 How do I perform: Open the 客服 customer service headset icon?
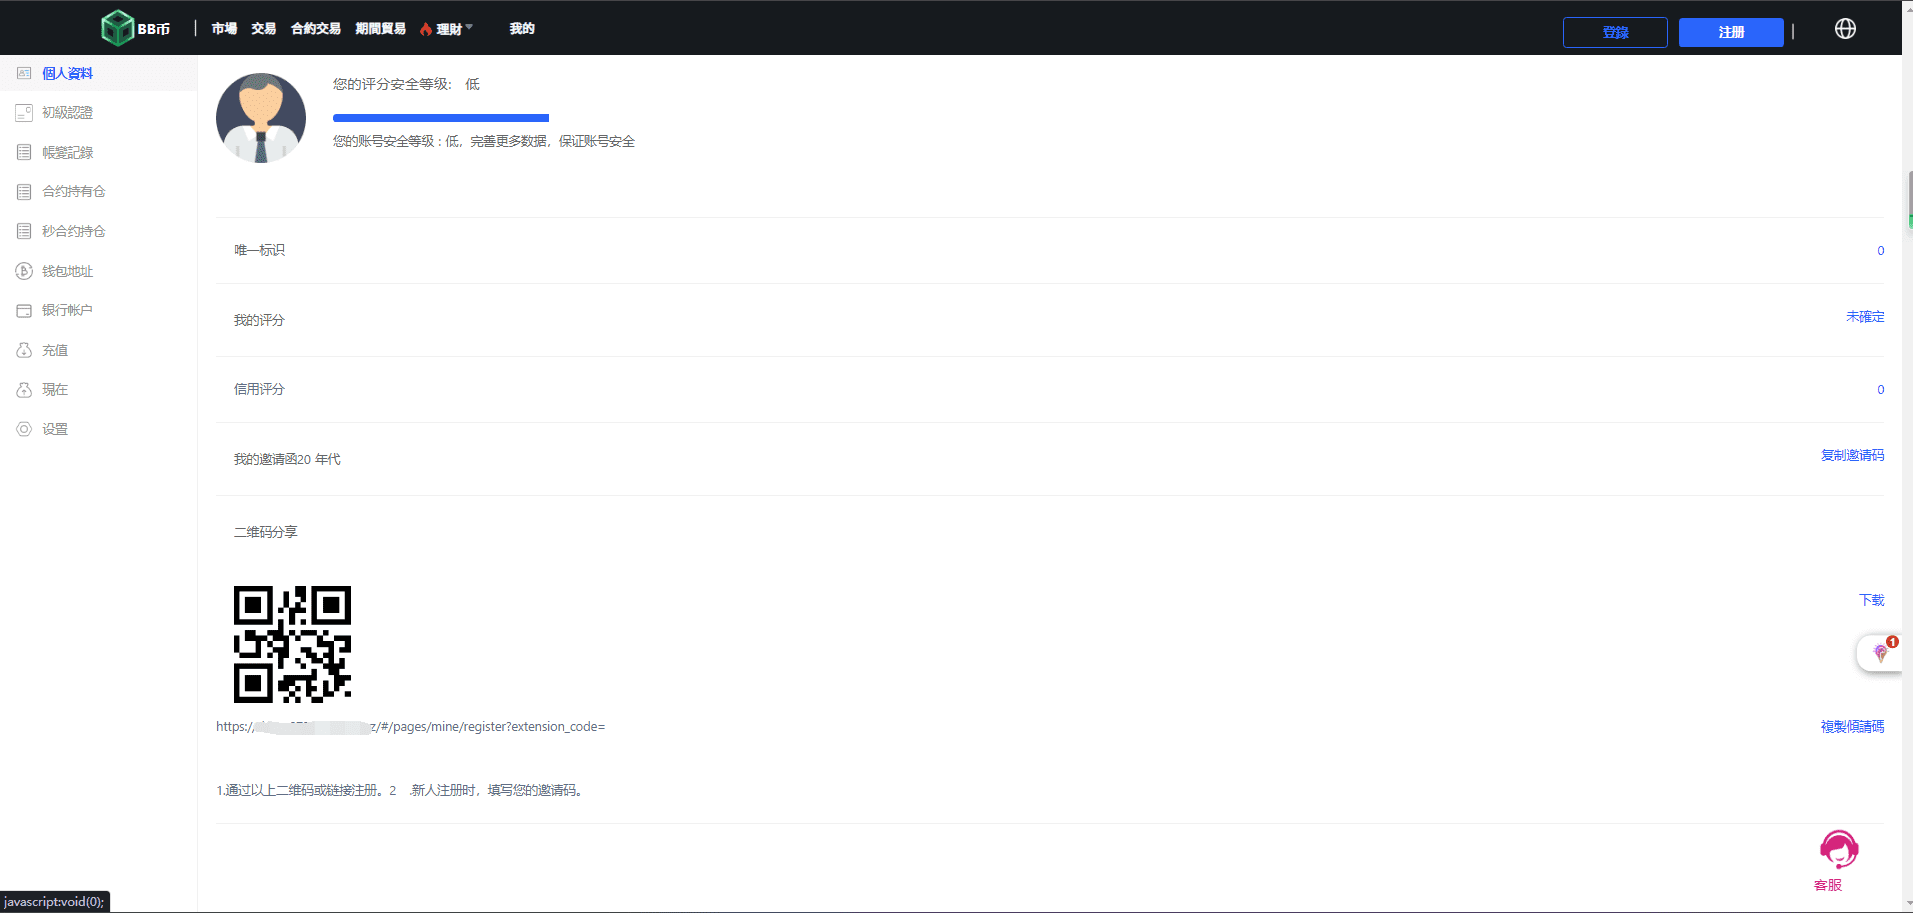click(x=1838, y=851)
